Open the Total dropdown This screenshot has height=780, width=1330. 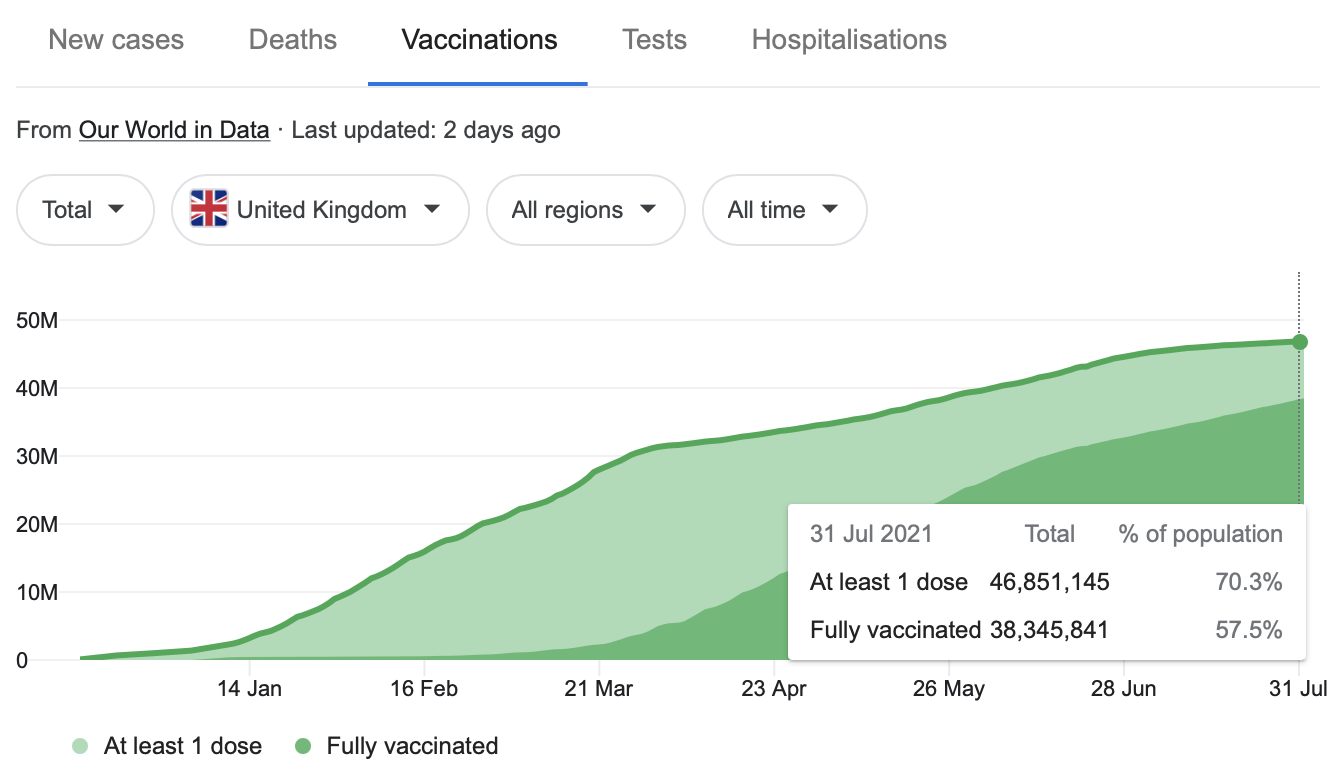click(85, 210)
